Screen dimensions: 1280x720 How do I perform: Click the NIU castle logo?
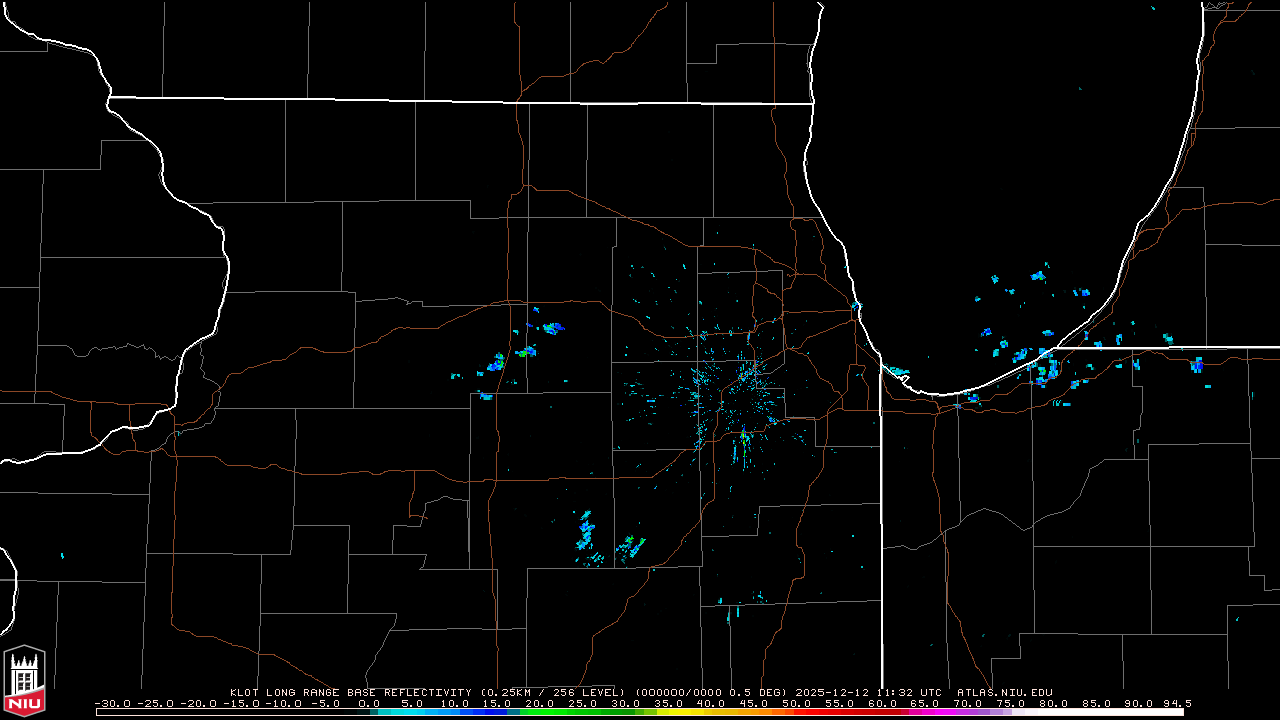tap(24, 681)
